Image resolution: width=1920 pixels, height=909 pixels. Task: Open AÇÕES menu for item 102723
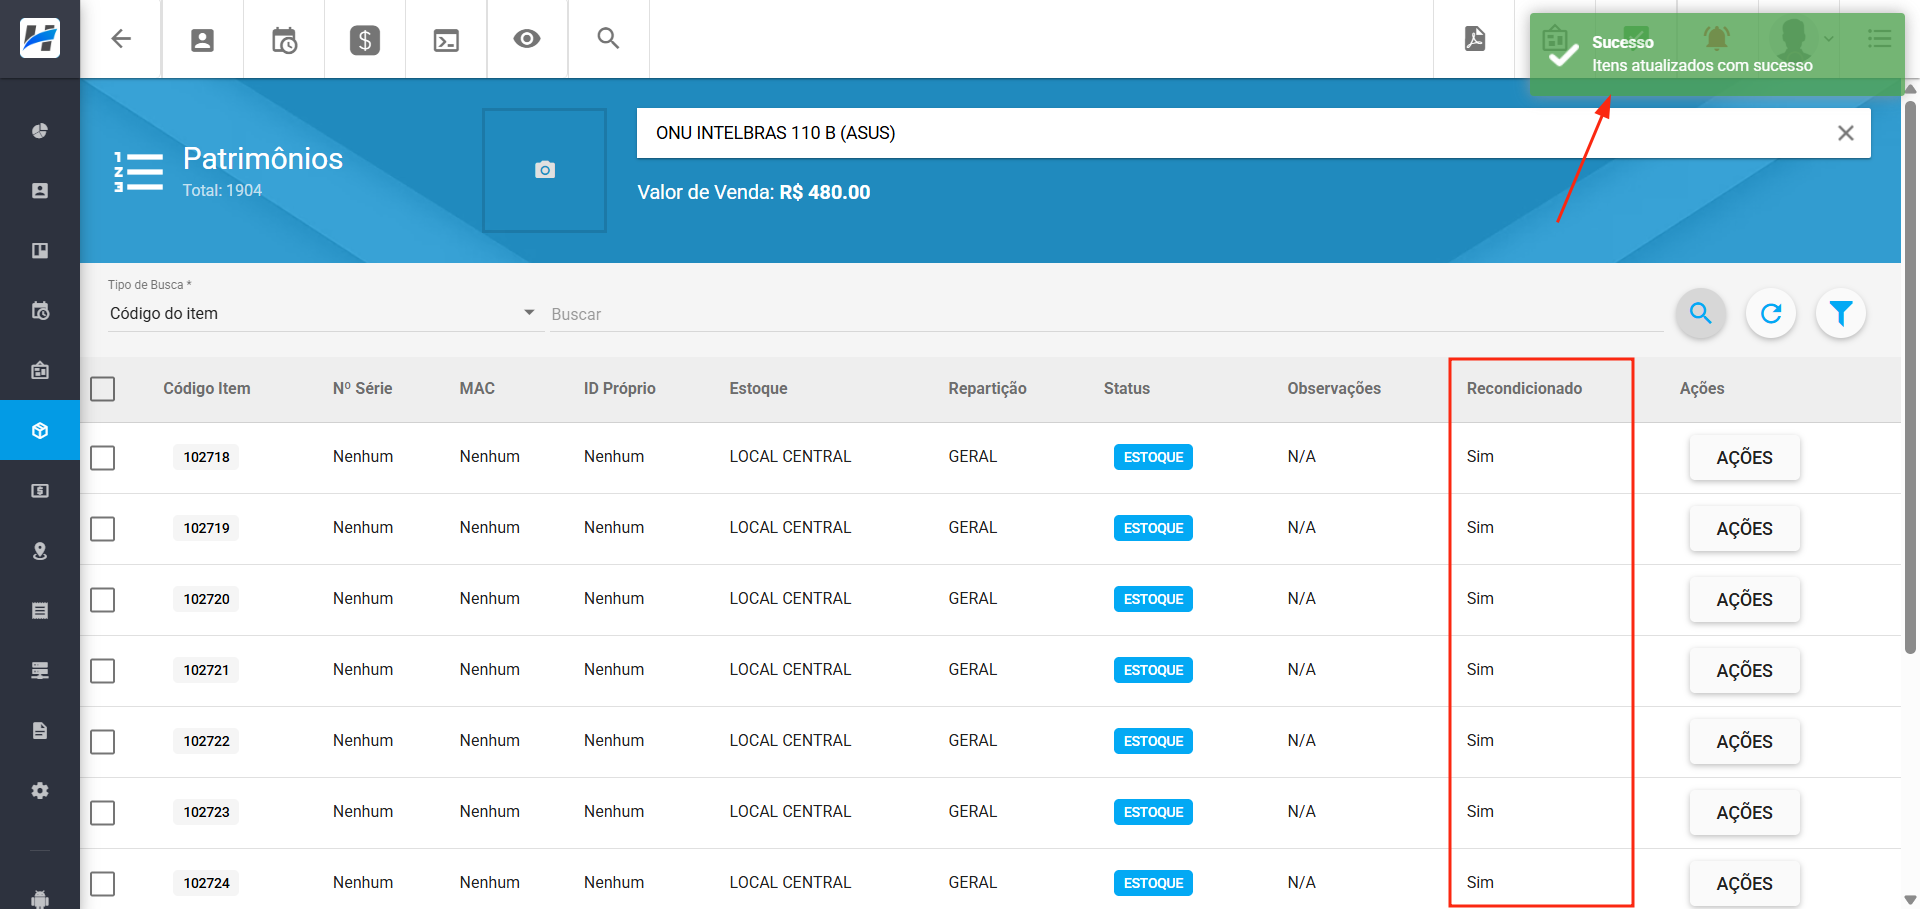[1745, 813]
